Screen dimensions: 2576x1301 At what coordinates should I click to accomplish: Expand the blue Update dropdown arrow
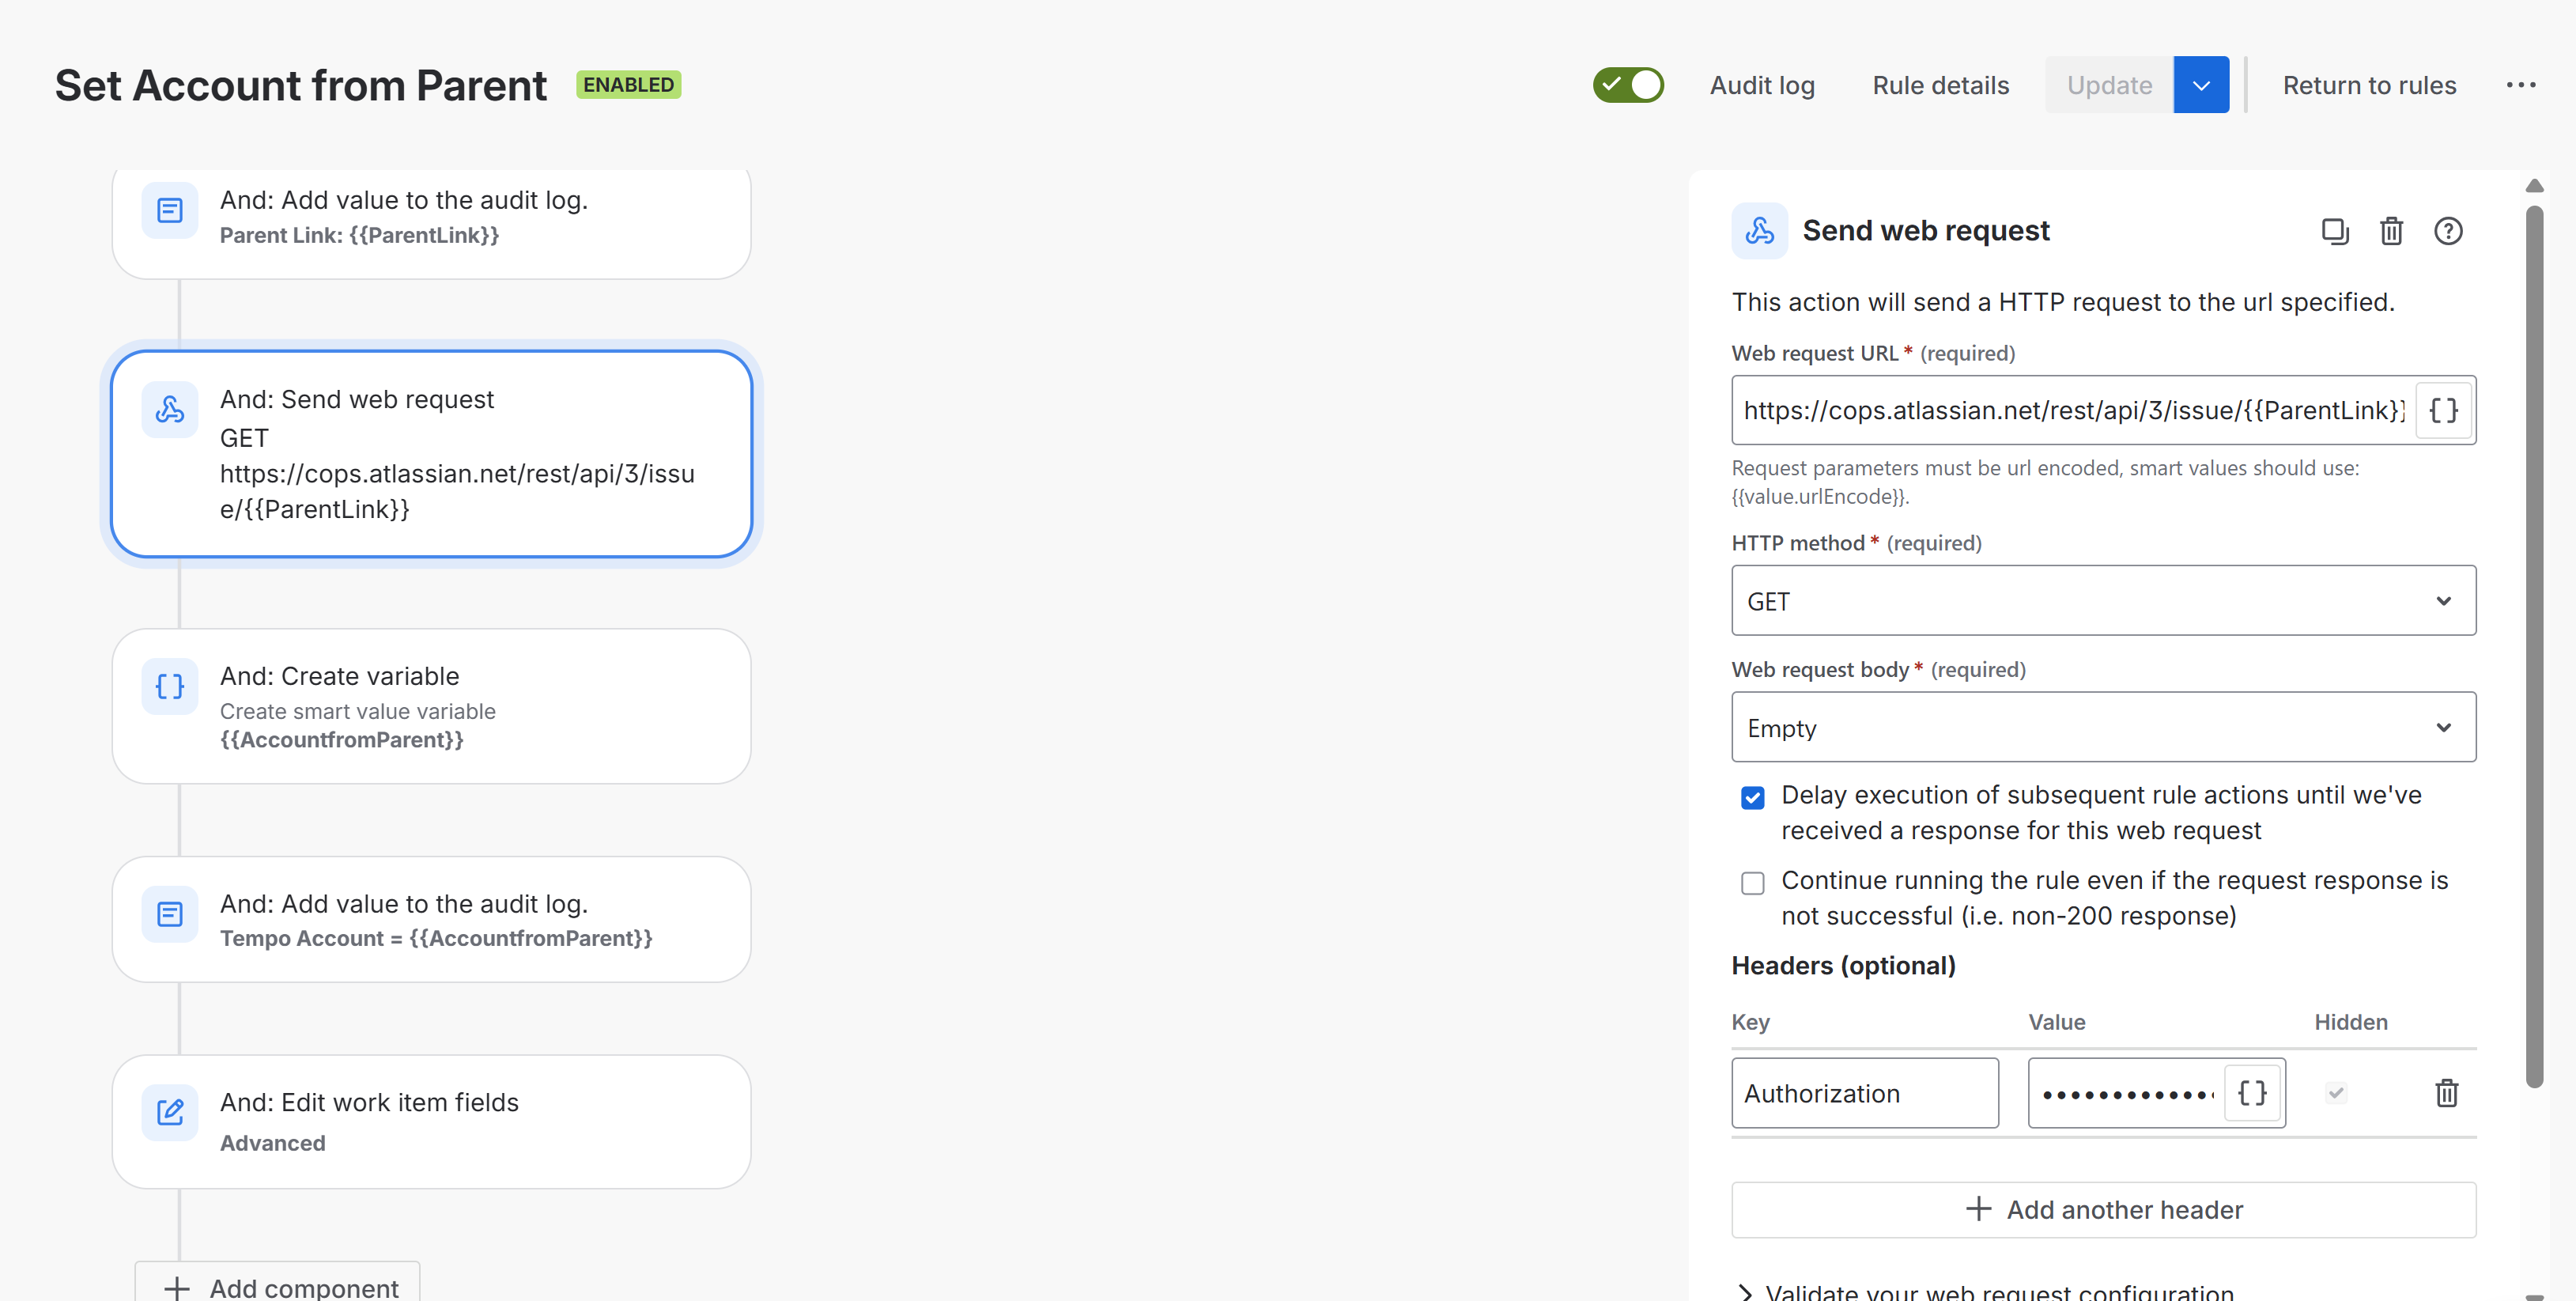pos(2200,85)
